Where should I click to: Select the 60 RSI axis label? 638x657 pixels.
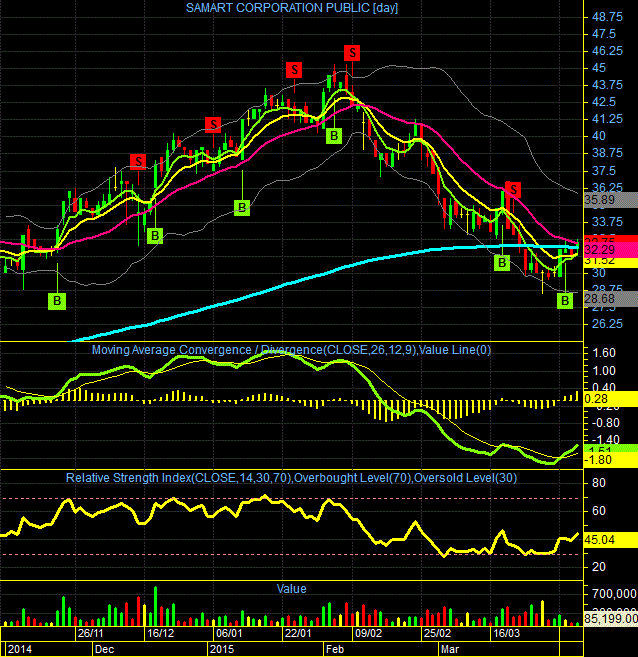coord(599,511)
